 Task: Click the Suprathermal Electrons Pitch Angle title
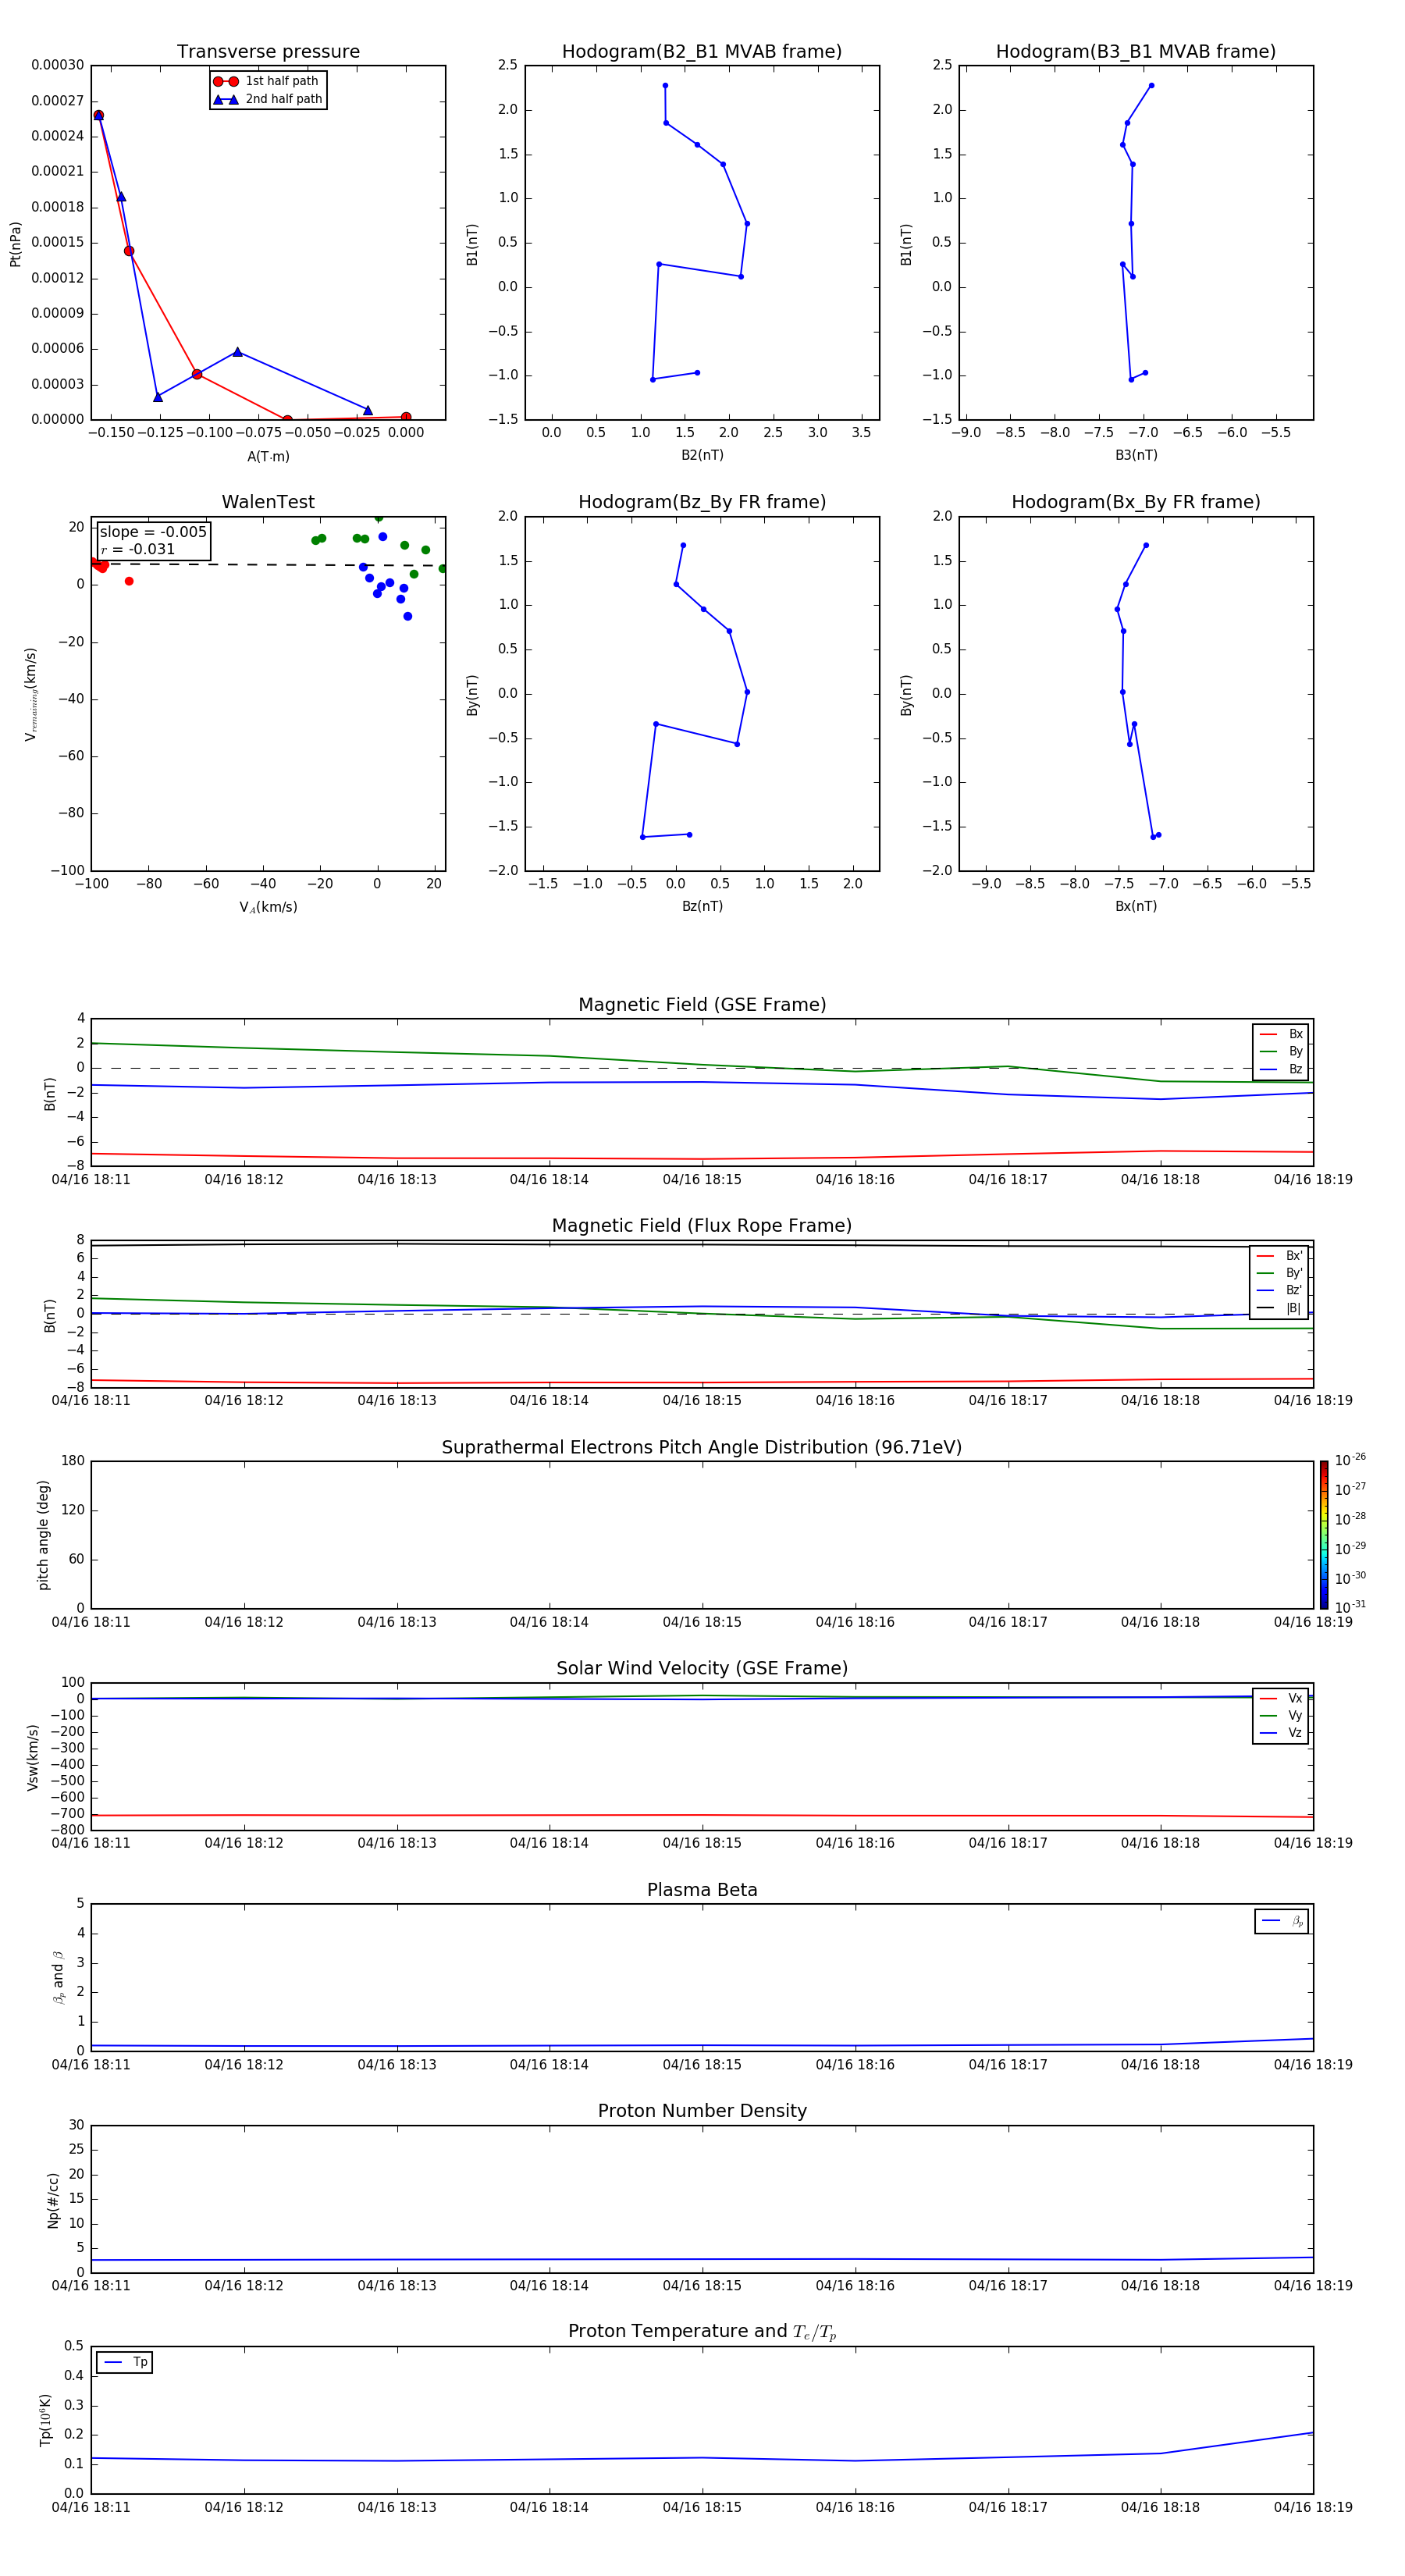pyautogui.click(x=702, y=1448)
